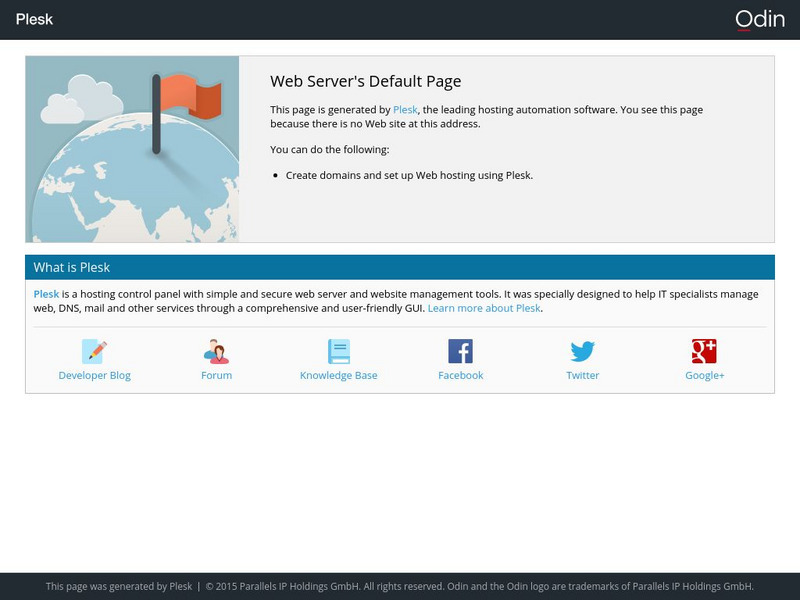Open the Forum text link

(x=216, y=376)
